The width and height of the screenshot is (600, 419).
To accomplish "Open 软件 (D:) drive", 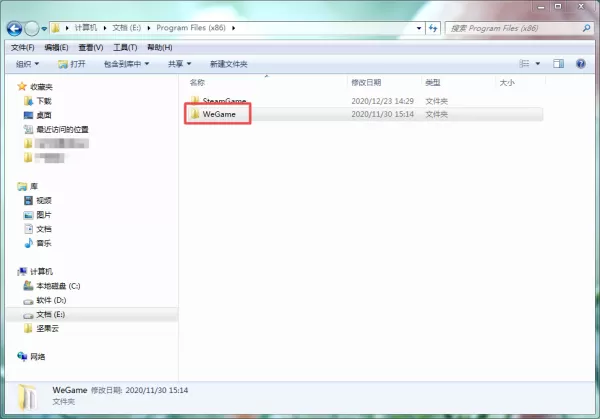I will pyautogui.click(x=51, y=300).
